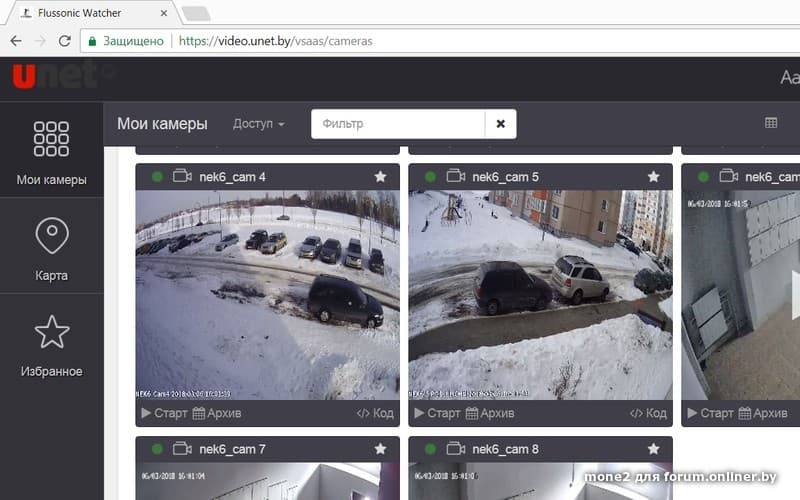This screenshot has height=500, width=800.
Task: Click camera icon of nek6_cam 5
Action: pyautogui.click(x=456, y=176)
